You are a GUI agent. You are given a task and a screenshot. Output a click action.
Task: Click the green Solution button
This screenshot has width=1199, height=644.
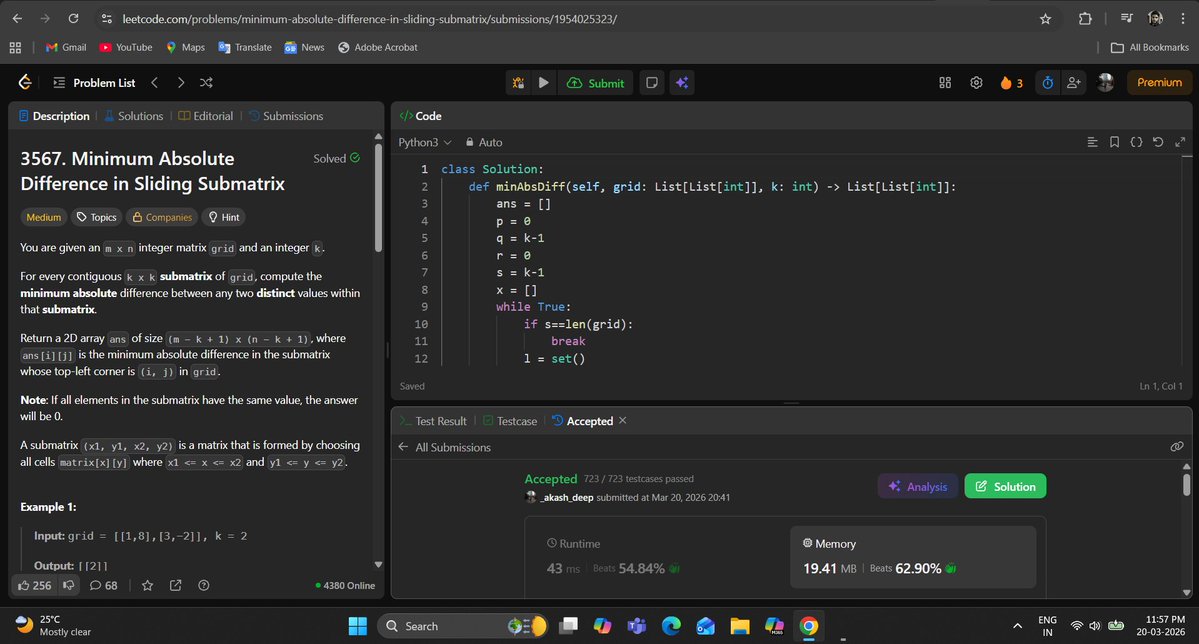[1006, 486]
